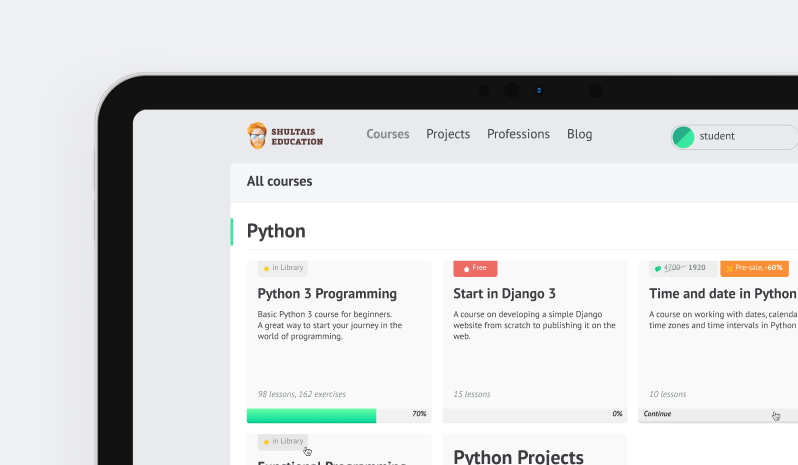
Task: Click the 98 lessons, 162 exercises text
Action: pos(301,394)
